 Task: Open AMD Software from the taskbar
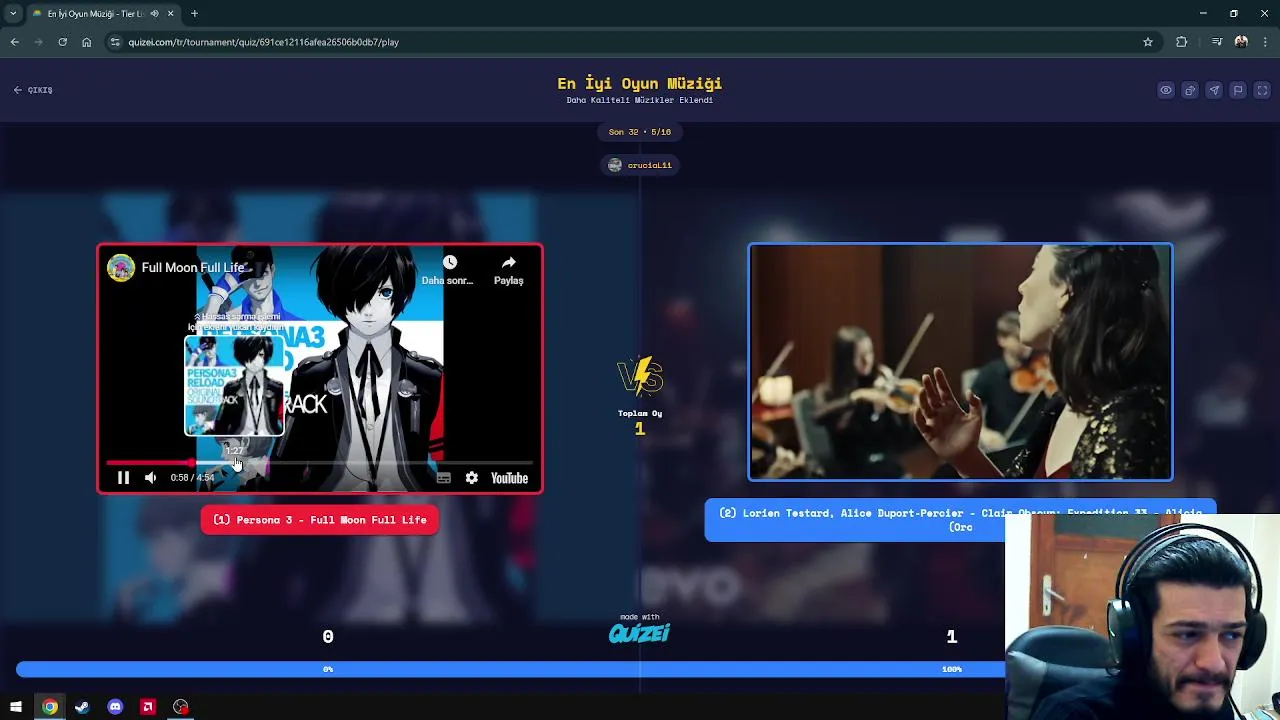148,707
